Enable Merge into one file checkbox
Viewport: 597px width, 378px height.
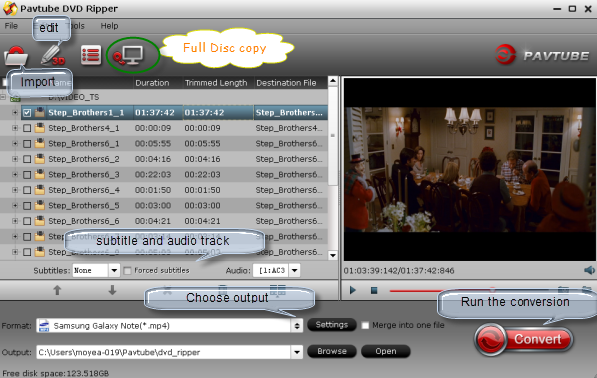[x=365, y=325]
